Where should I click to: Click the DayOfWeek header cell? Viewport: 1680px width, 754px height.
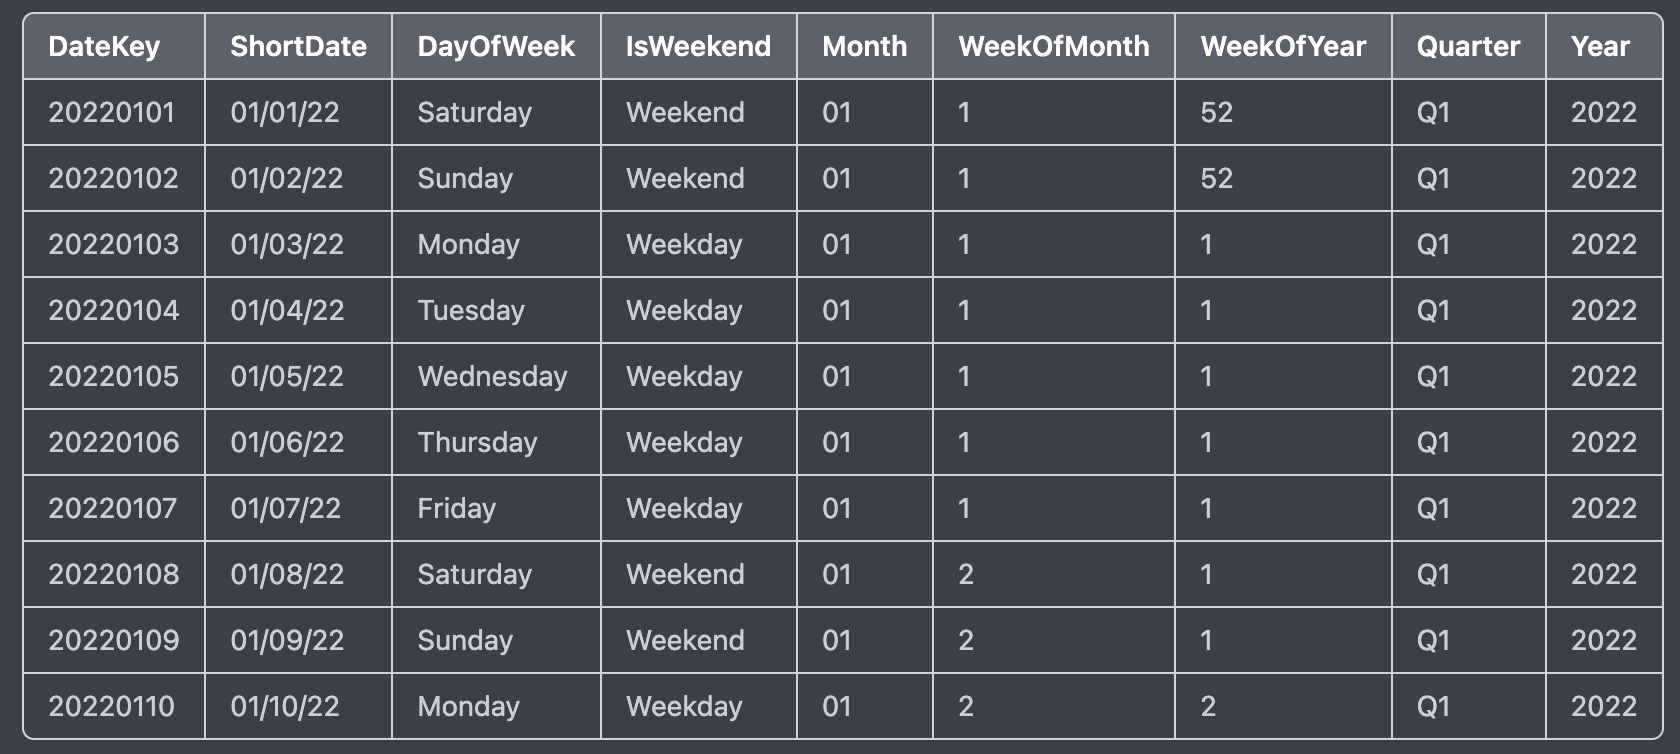[x=496, y=46]
